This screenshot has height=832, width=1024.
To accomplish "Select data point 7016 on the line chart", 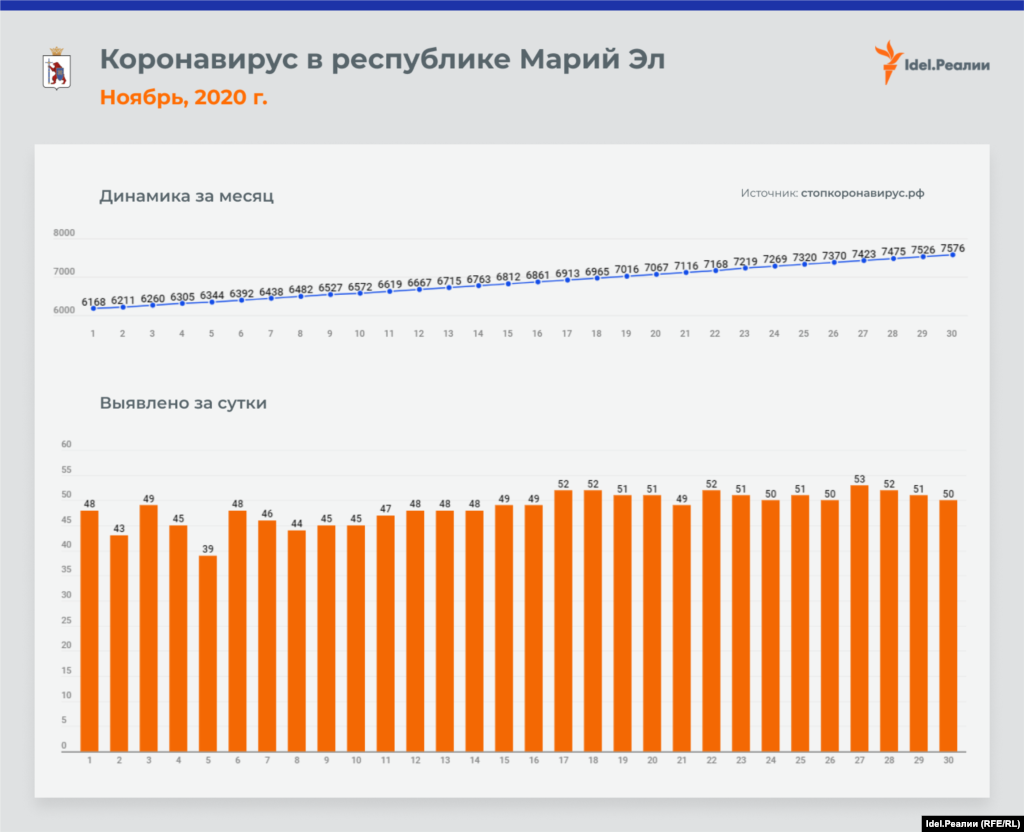I will [626, 276].
